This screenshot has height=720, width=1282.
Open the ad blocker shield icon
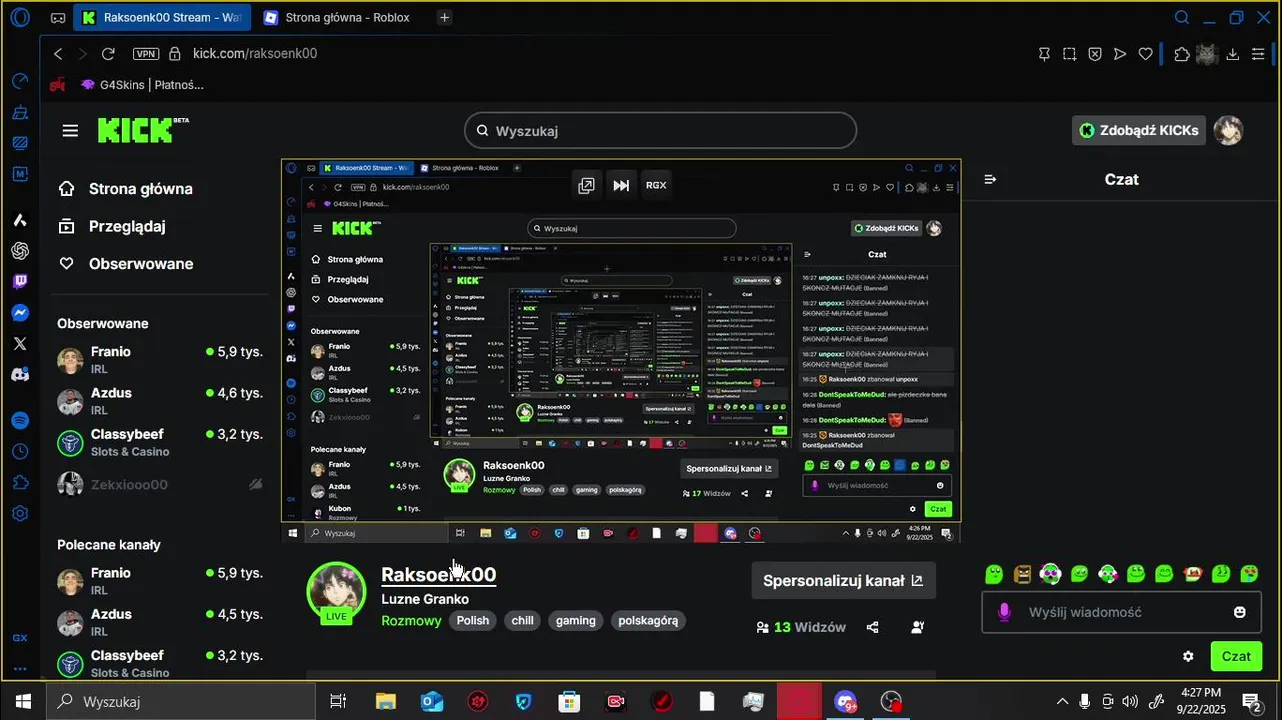[x=1095, y=54]
